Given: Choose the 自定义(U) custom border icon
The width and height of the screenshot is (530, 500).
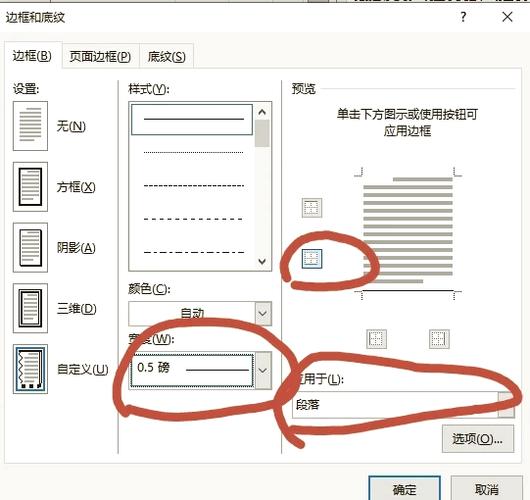Looking at the screenshot, I should pos(30,369).
